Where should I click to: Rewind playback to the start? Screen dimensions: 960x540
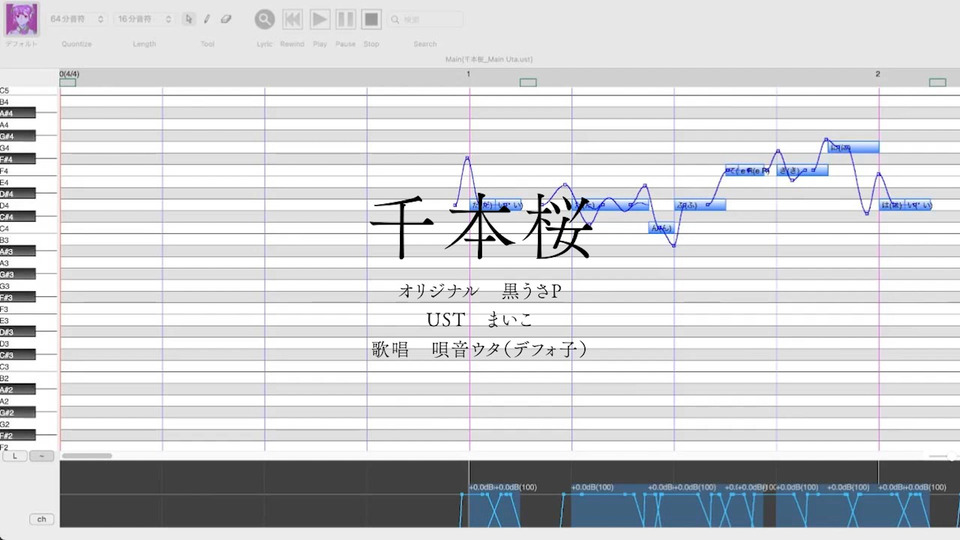293,20
